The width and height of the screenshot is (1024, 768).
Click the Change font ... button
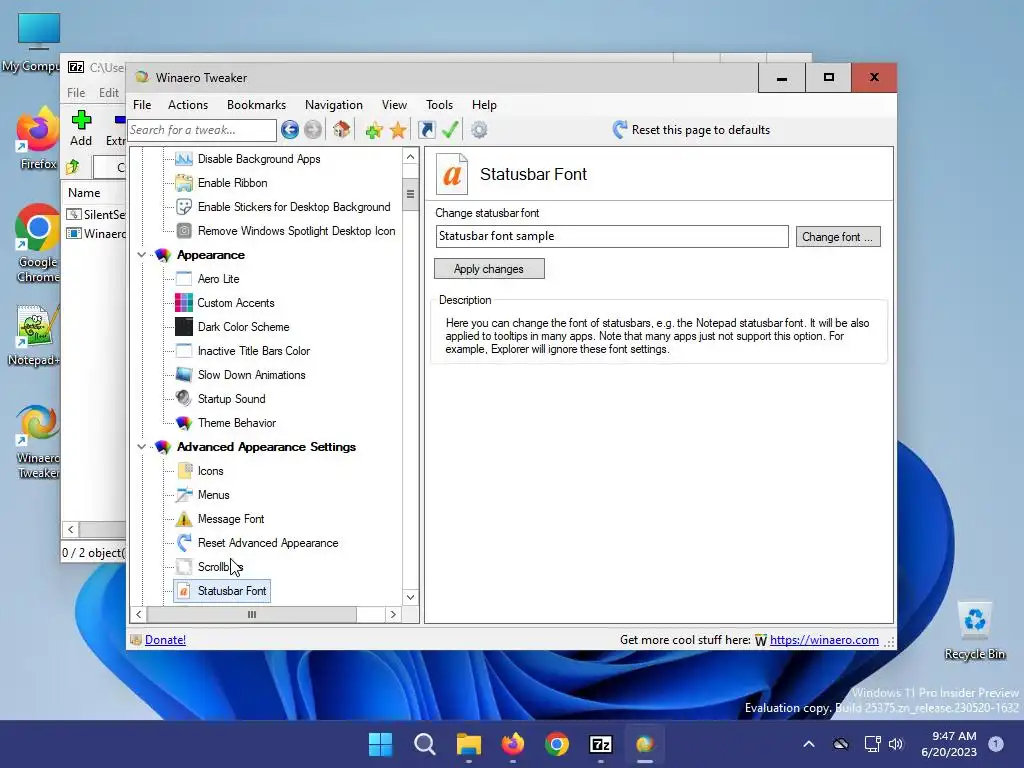tap(838, 236)
